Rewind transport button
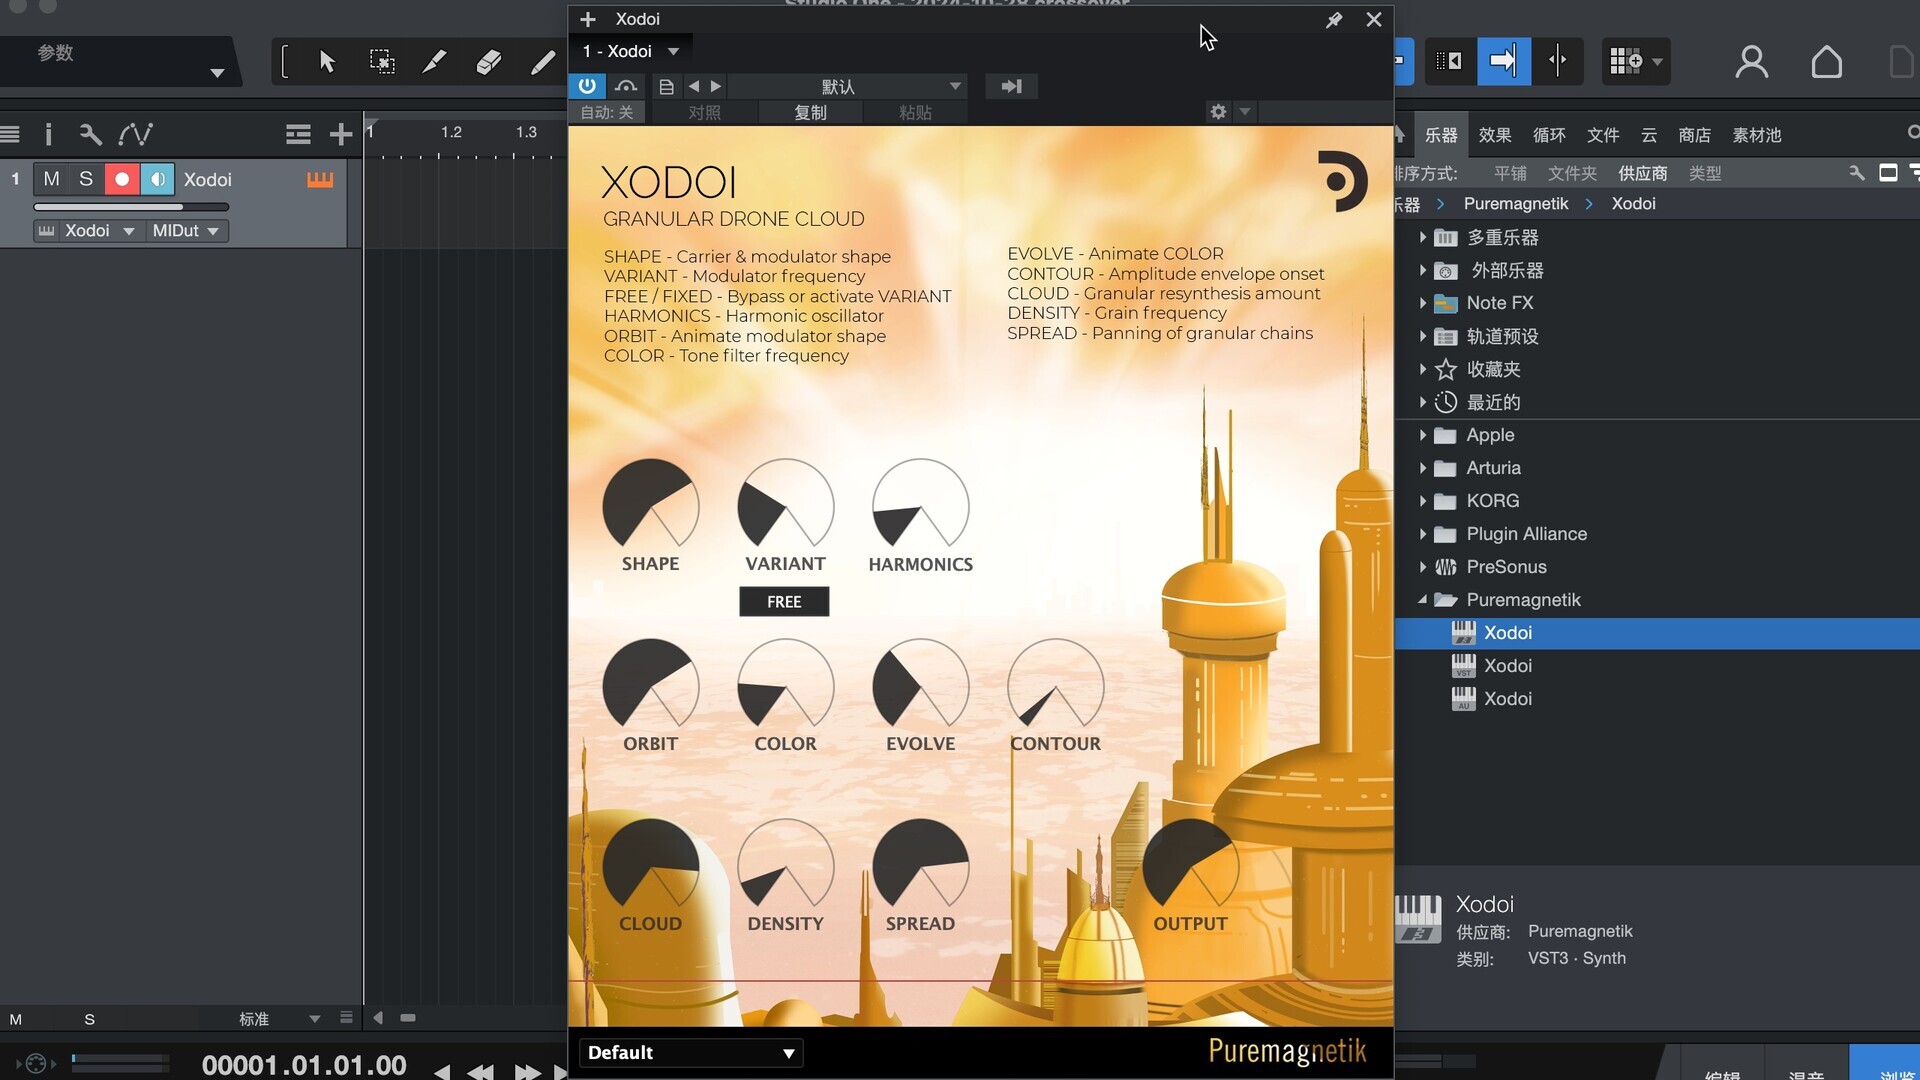The width and height of the screenshot is (1920, 1080). (x=480, y=1071)
